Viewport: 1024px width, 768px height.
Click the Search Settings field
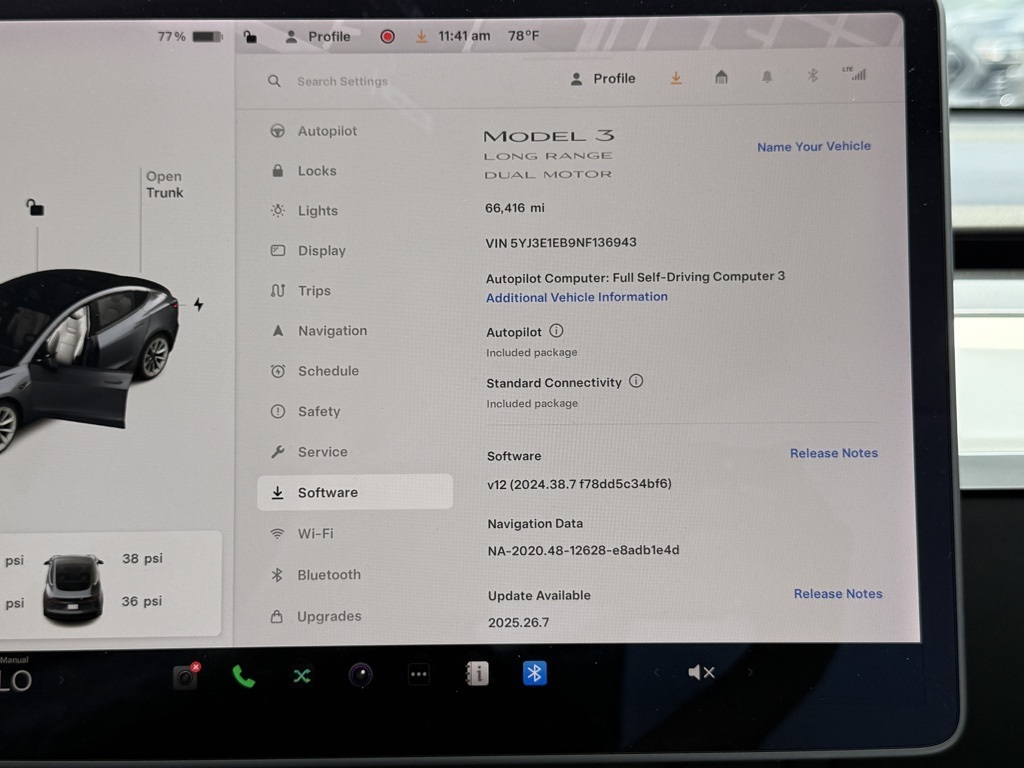click(342, 81)
